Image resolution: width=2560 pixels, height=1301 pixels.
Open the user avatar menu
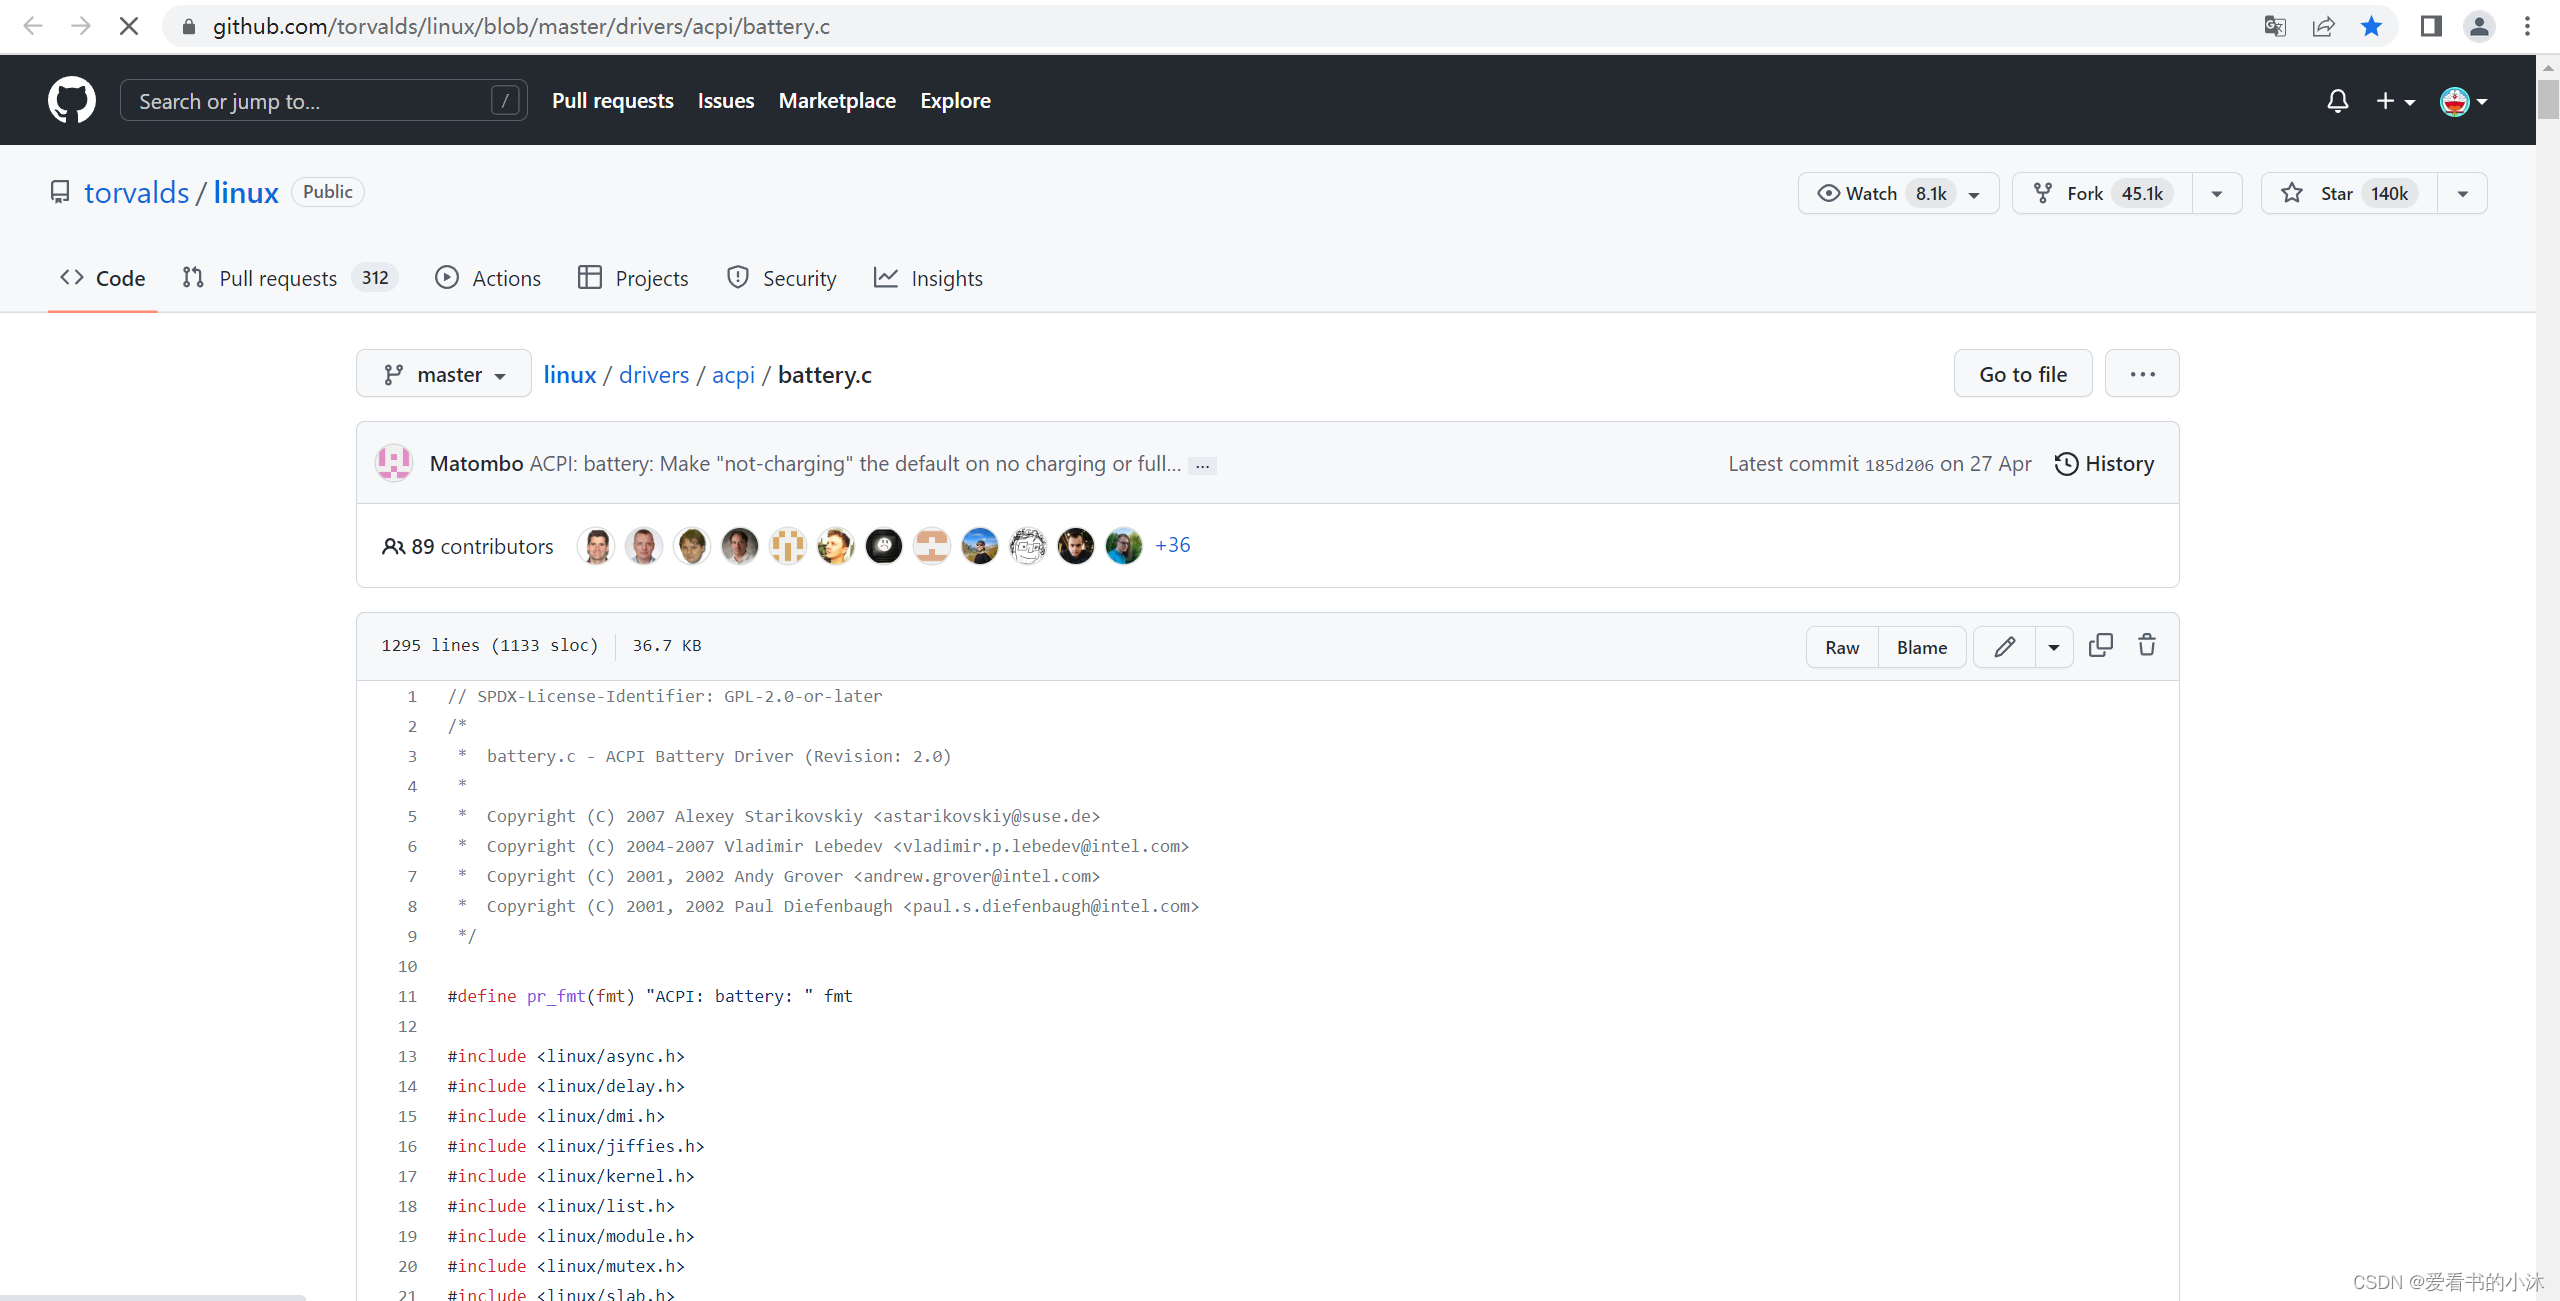click(2463, 101)
